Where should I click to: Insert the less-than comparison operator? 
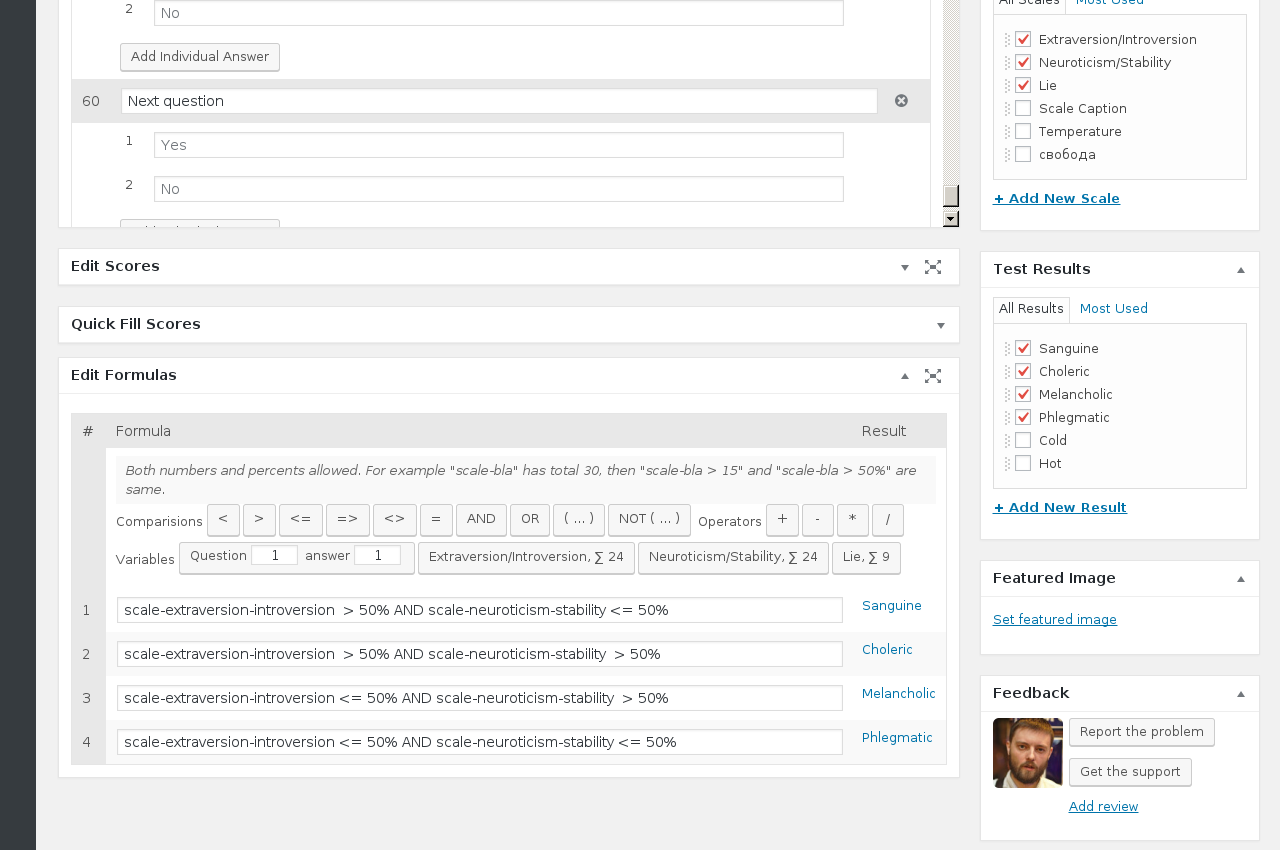tap(223, 520)
